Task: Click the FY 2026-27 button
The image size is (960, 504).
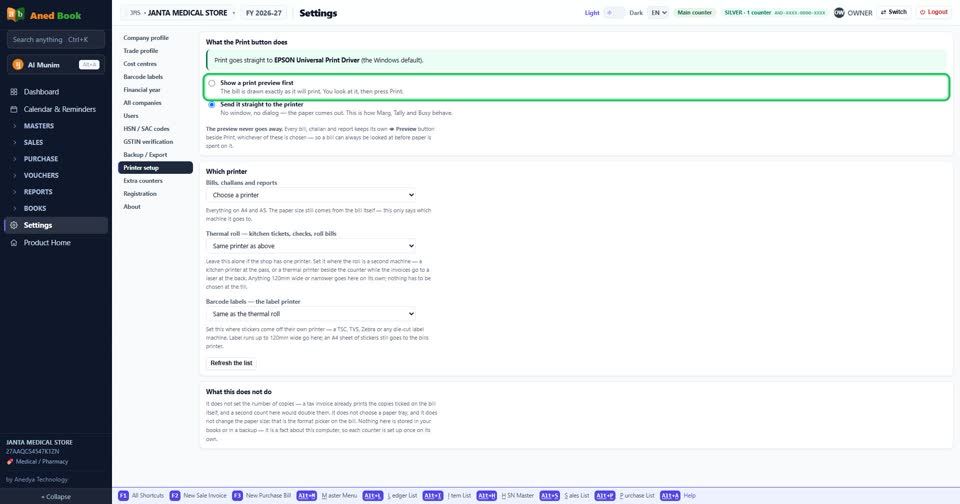Action: tap(263, 13)
